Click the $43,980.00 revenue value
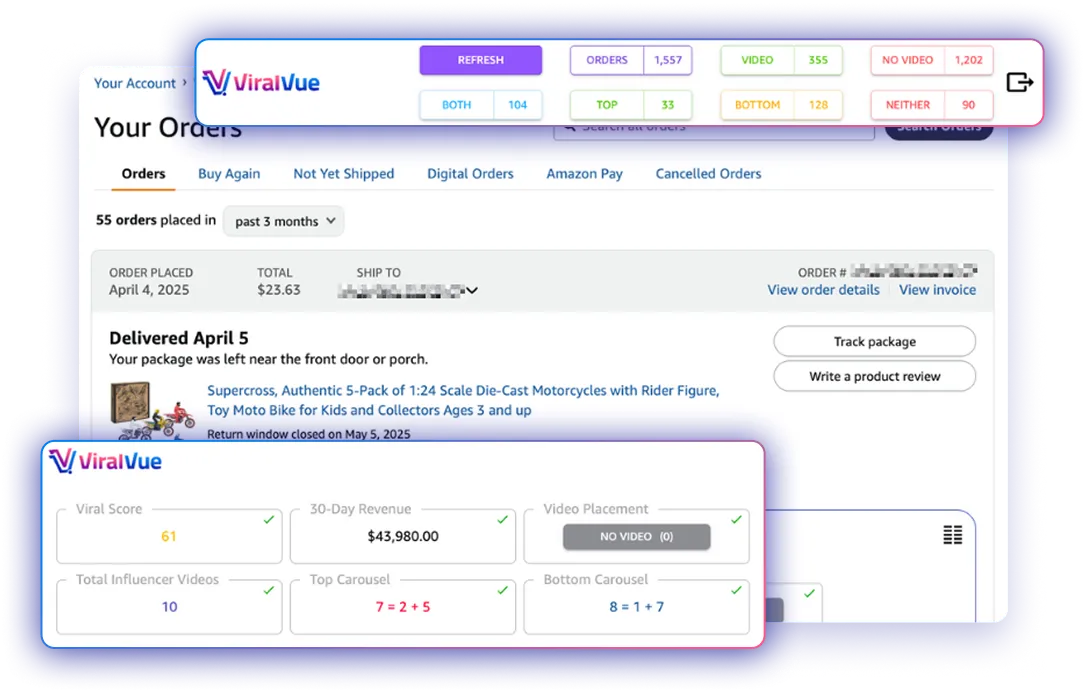The width and height of the screenshot is (1086, 693). pyautogui.click(x=403, y=537)
